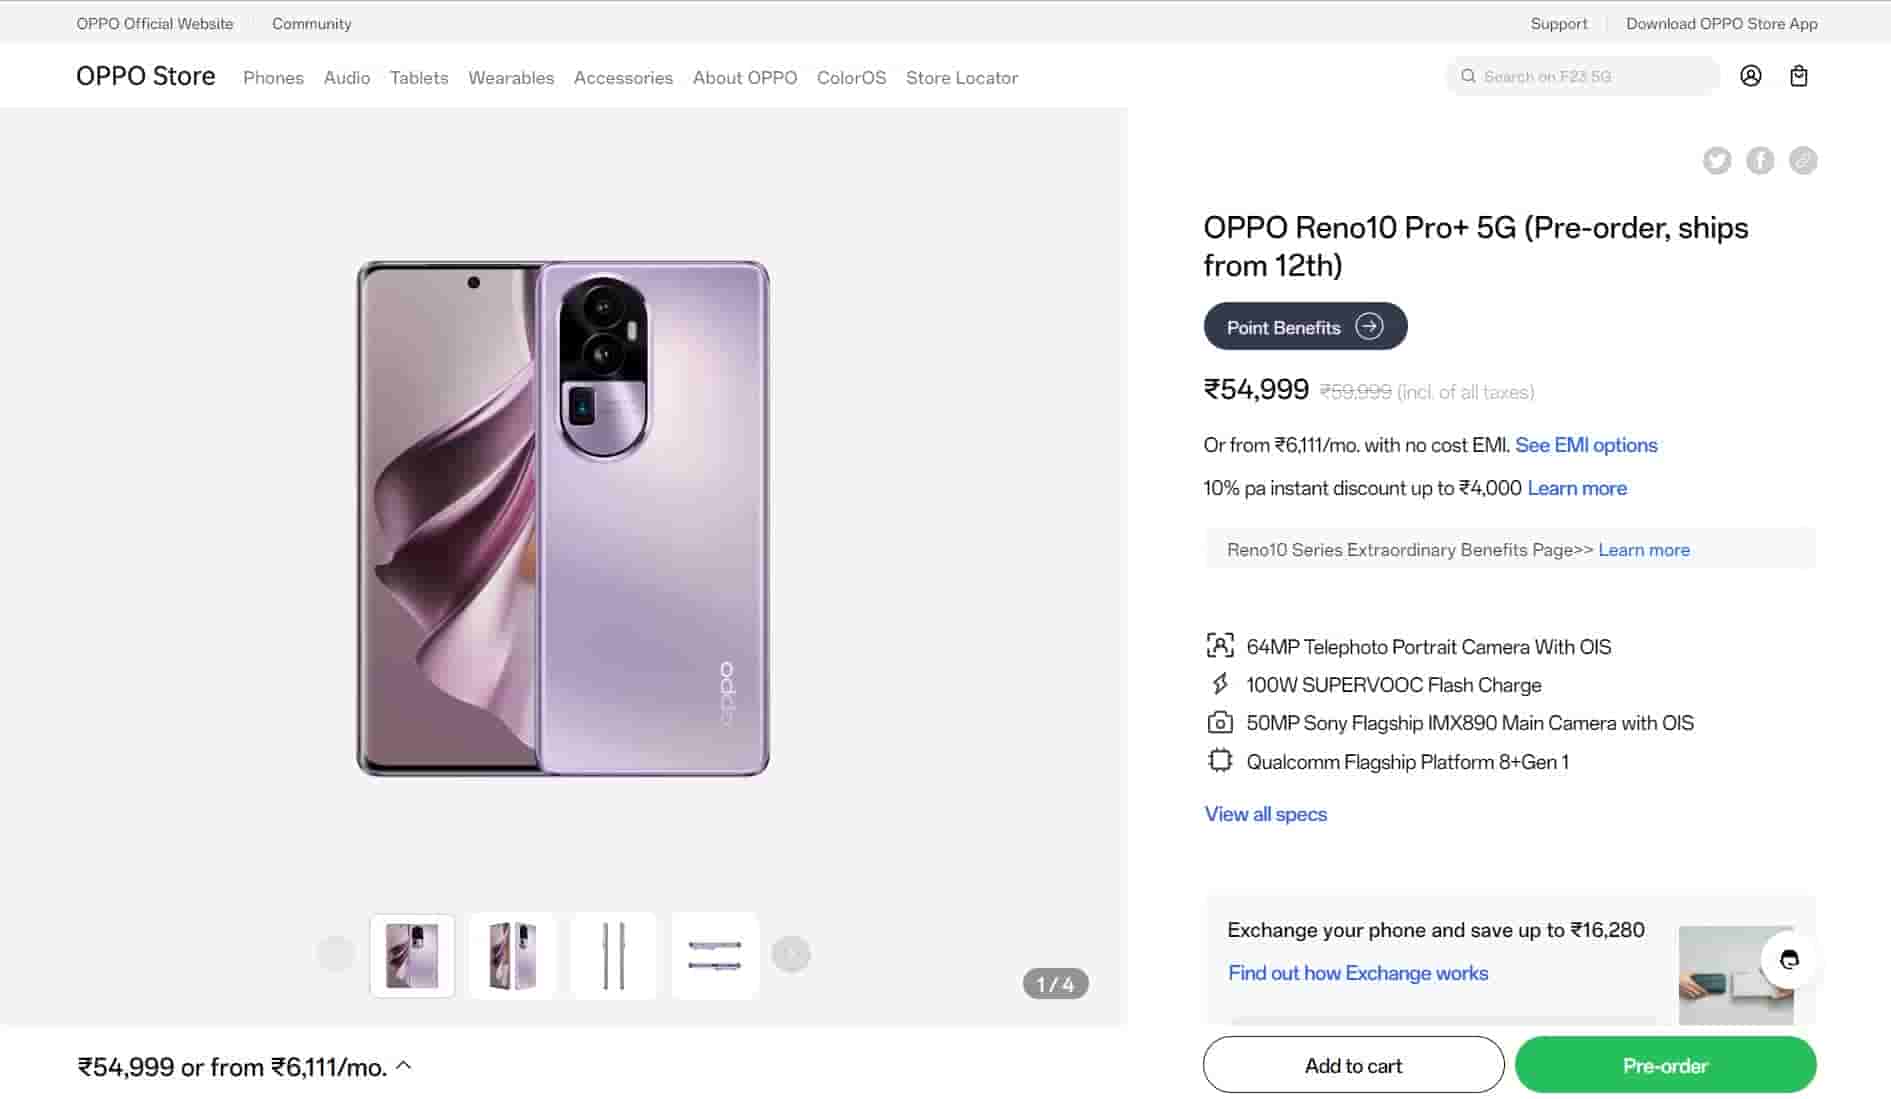The image size is (1891, 1099).
Task: Open the Phones menu
Action: tap(273, 78)
